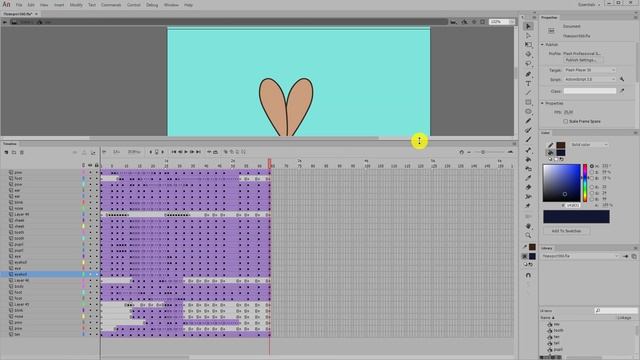This screenshot has height=360, width=640.
Task: Click the Delete layer trash icon
Action: 22,152
